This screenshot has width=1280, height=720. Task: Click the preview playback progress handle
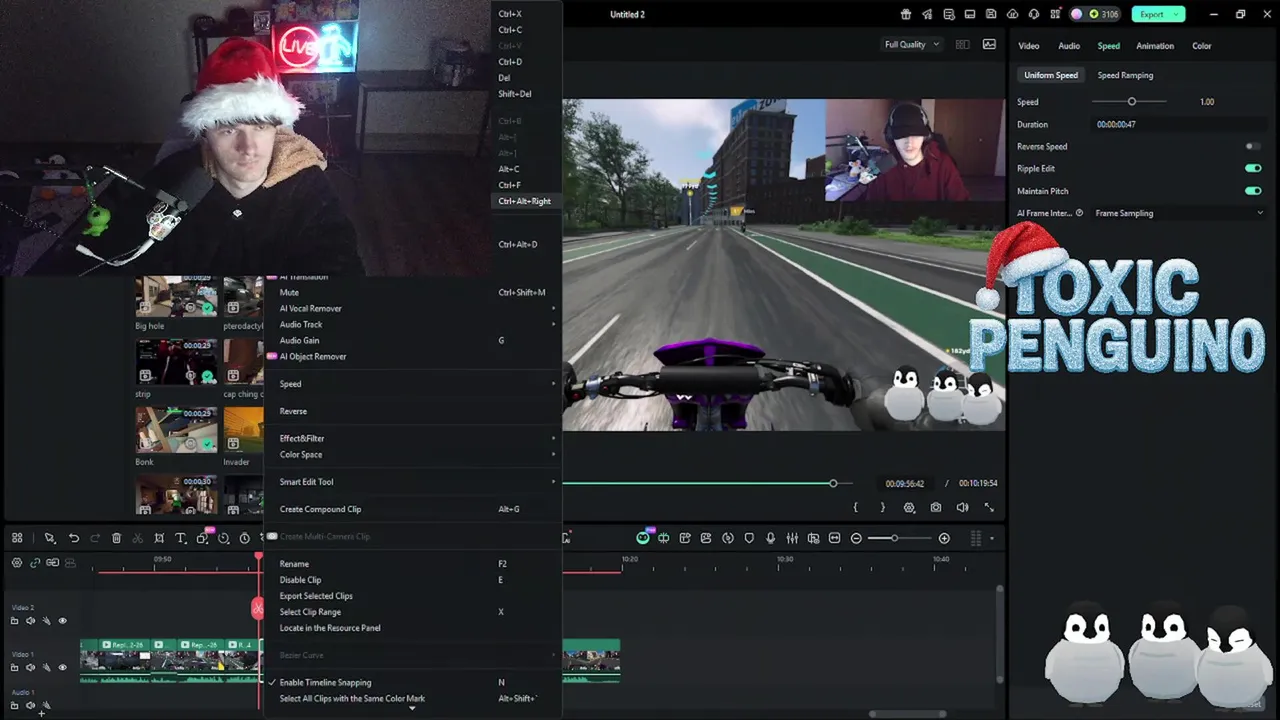point(833,483)
